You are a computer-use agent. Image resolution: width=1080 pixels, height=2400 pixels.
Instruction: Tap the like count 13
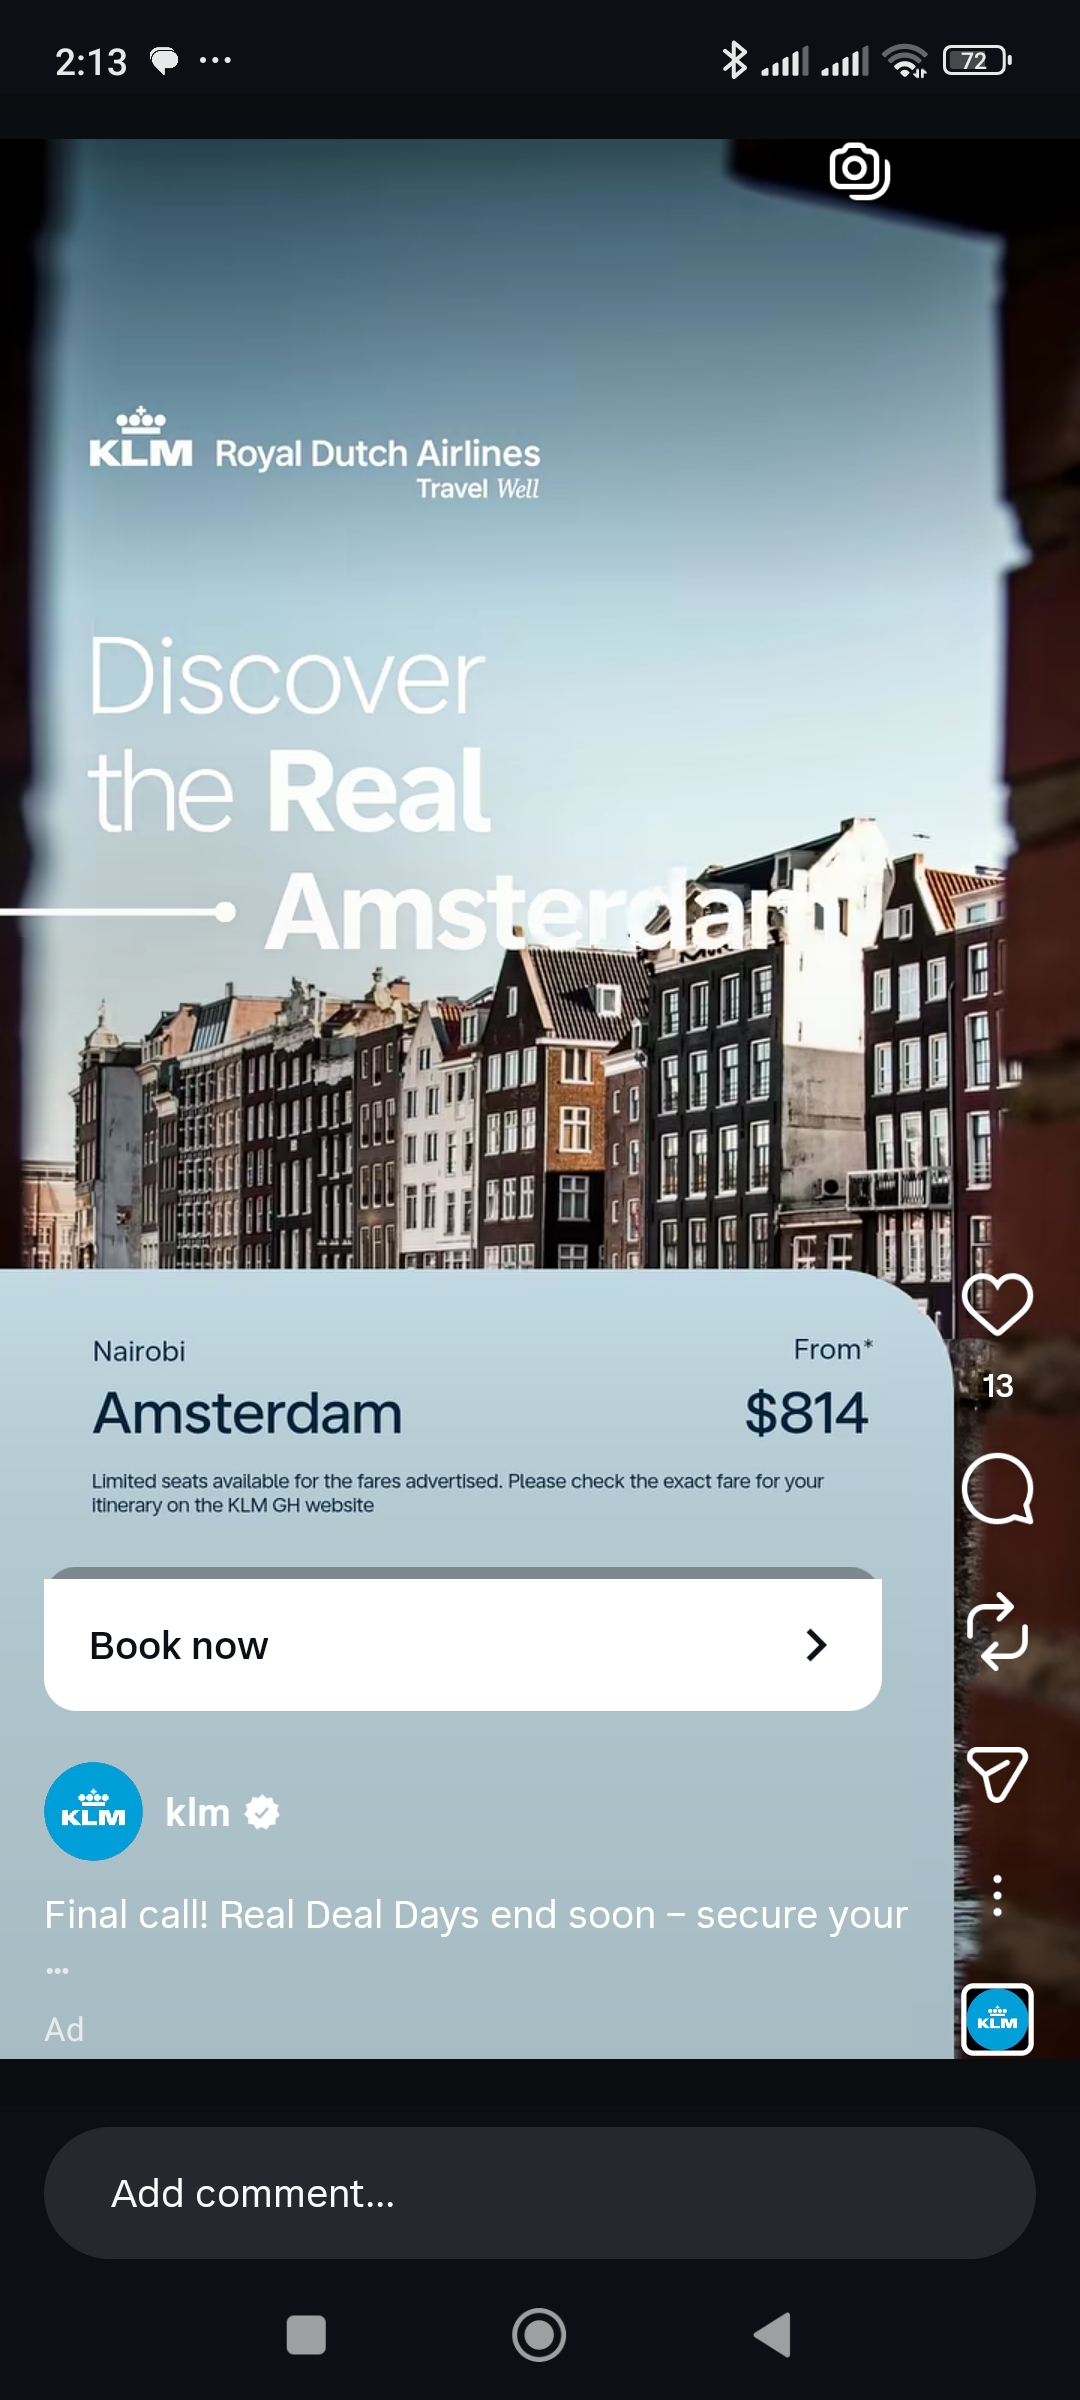tap(997, 1386)
